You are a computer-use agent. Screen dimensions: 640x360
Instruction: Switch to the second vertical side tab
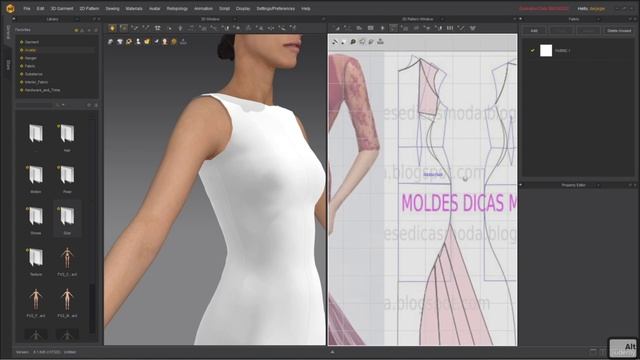[8, 65]
